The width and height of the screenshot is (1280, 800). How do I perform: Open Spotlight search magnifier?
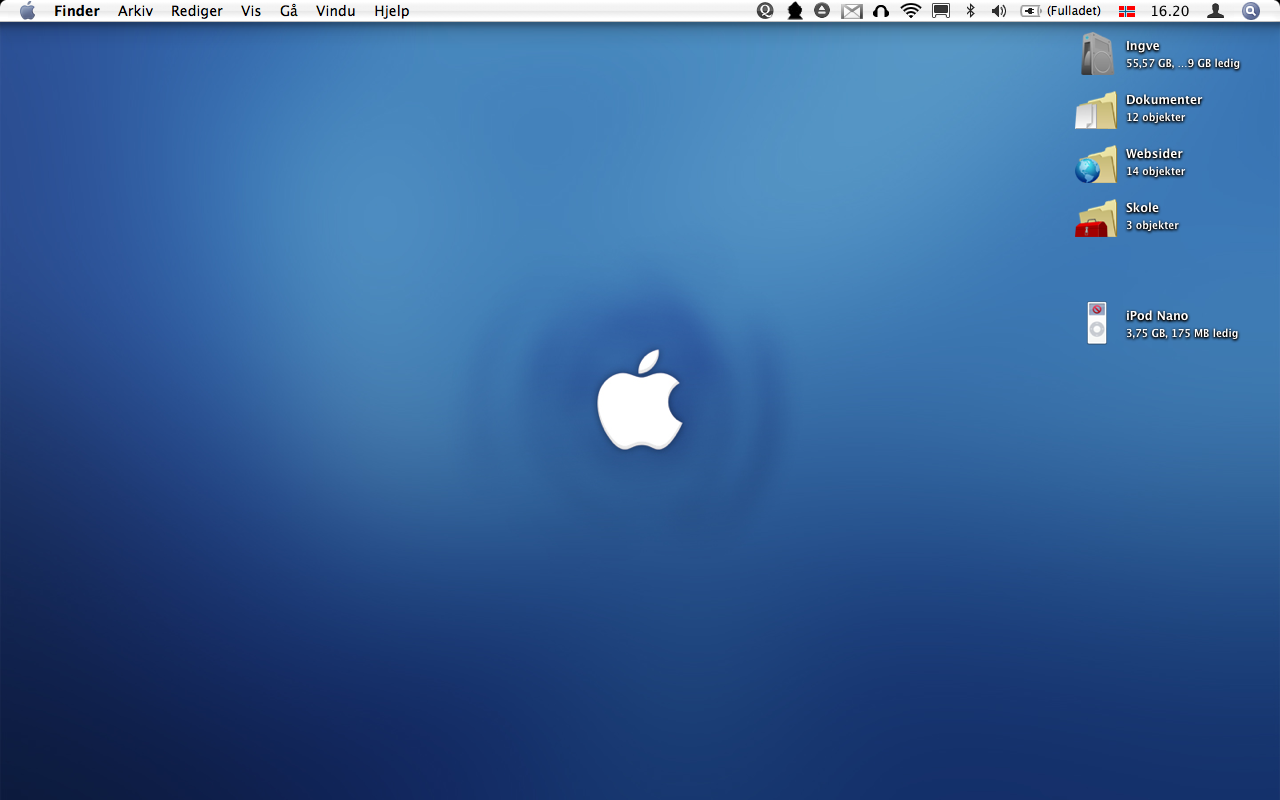(x=1251, y=11)
